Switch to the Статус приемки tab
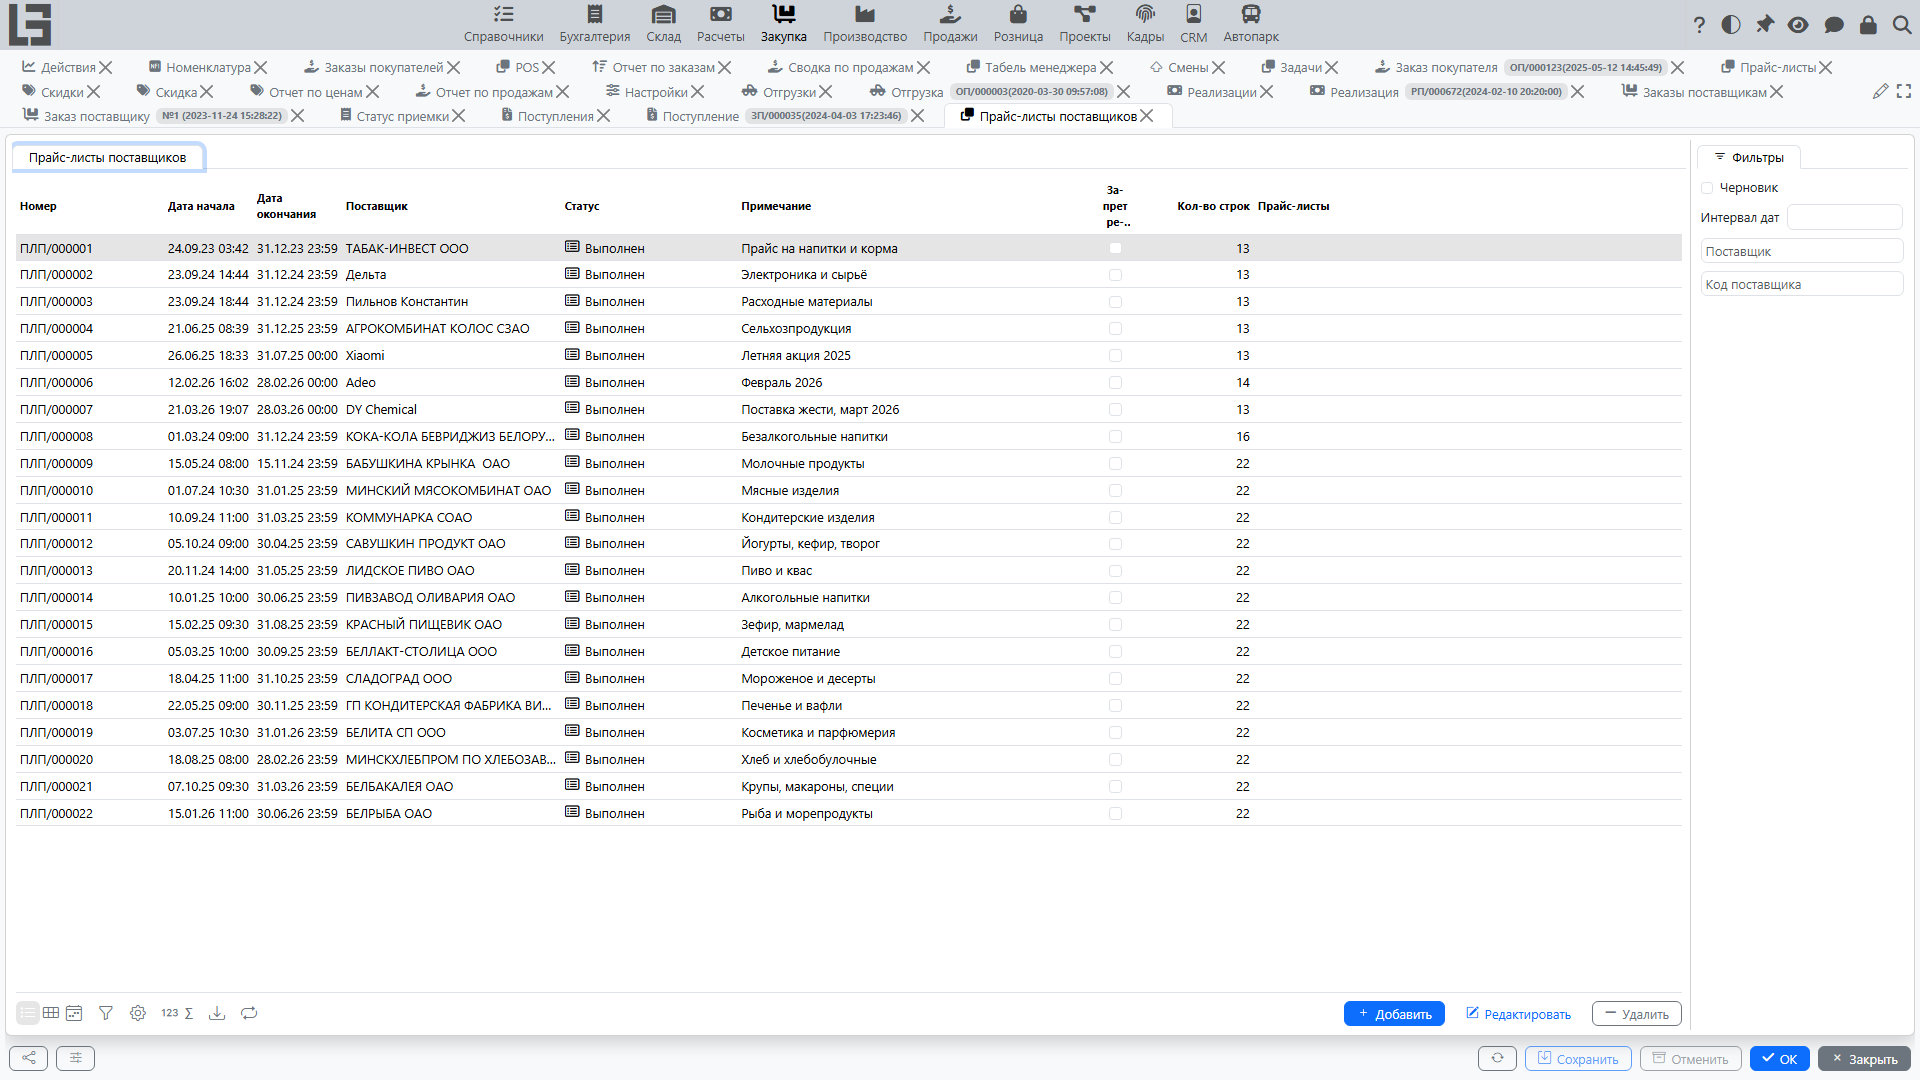This screenshot has width=1920, height=1080. (402, 116)
